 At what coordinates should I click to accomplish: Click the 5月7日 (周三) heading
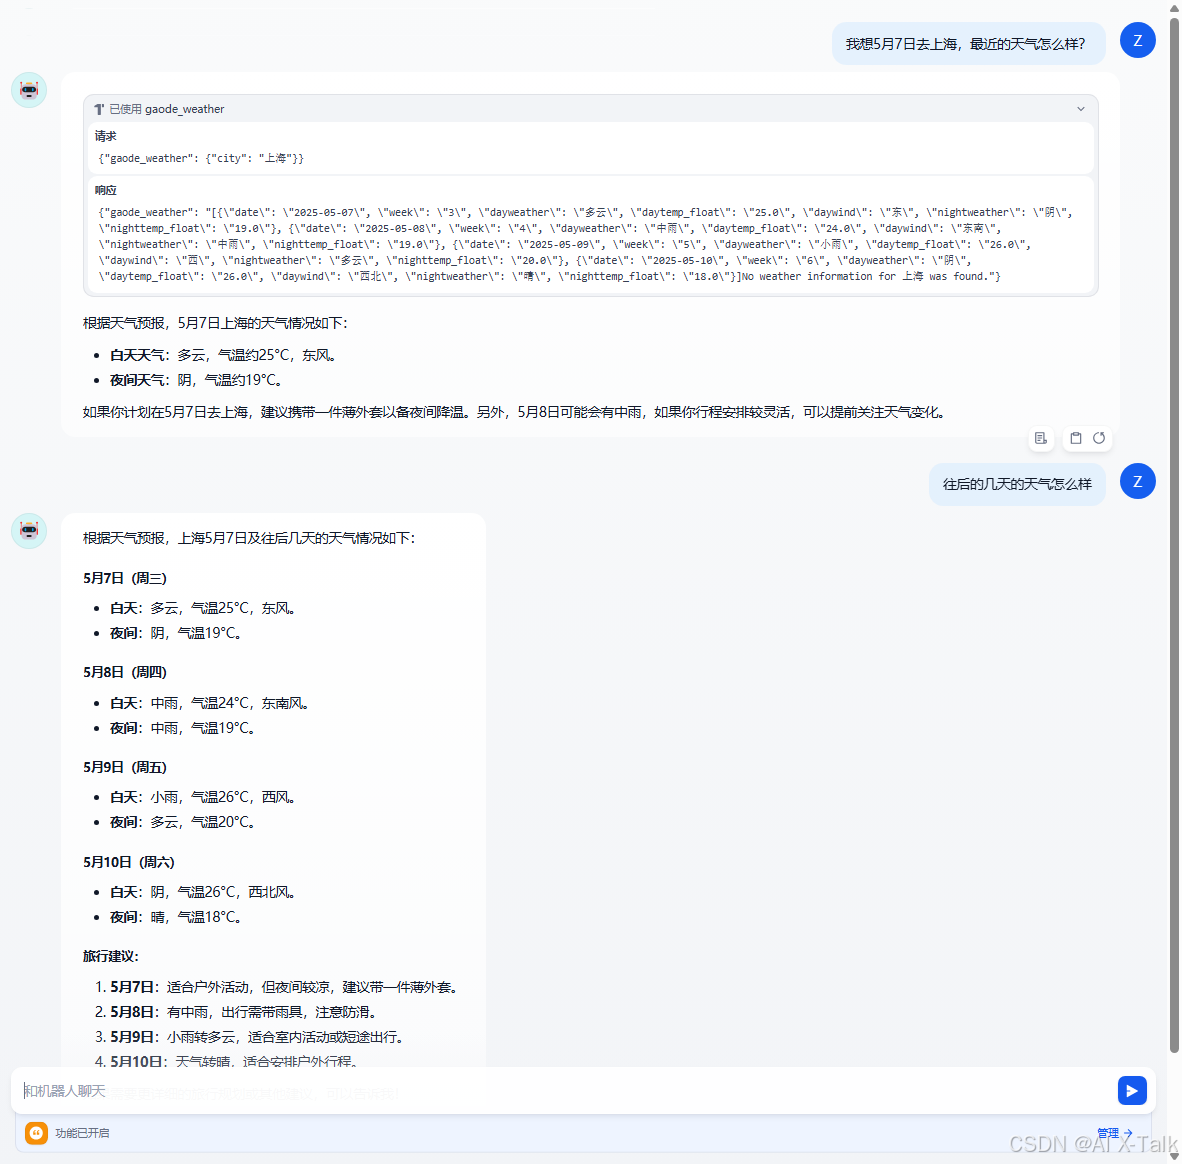click(125, 578)
